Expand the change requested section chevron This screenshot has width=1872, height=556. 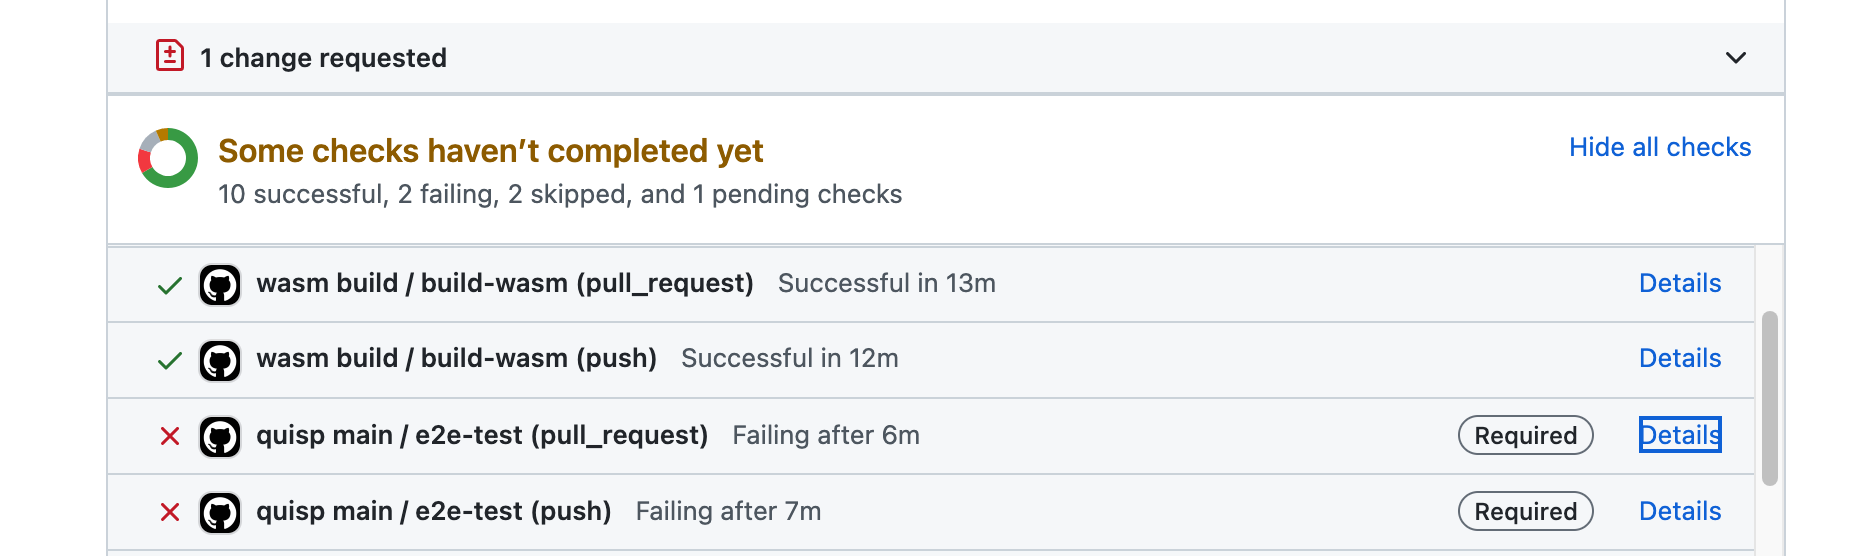tap(1736, 58)
